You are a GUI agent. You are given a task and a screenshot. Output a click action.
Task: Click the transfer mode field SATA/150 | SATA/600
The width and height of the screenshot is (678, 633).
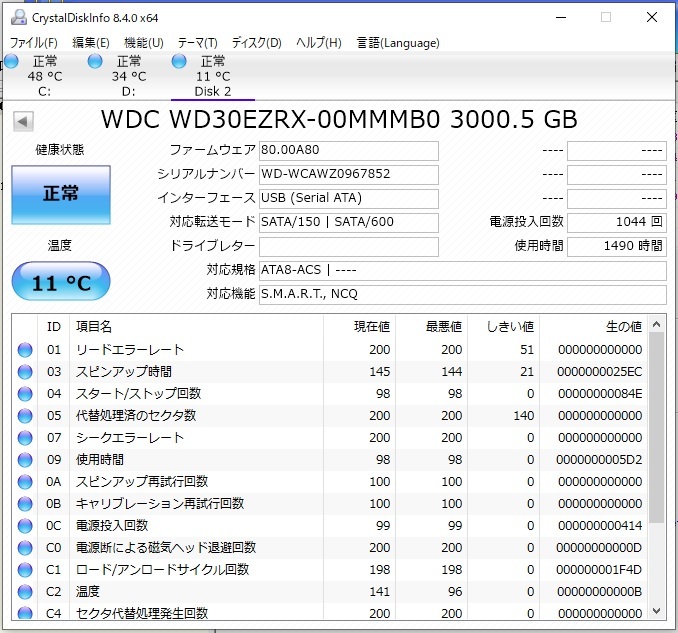(349, 222)
